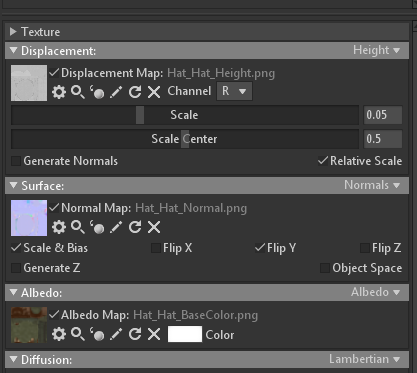Image resolution: width=417 pixels, height=373 pixels.
Task: Edit Normal Map with pencil icon
Action: tap(116, 227)
